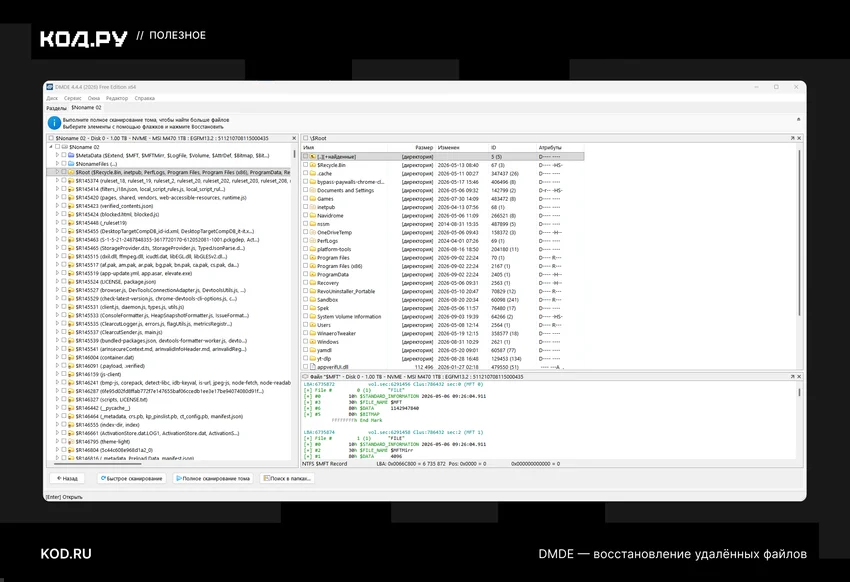The height and width of the screenshot is (582, 850).
Task: Tick the checkbox in the \$Root panel header
Action: click(x=306, y=138)
